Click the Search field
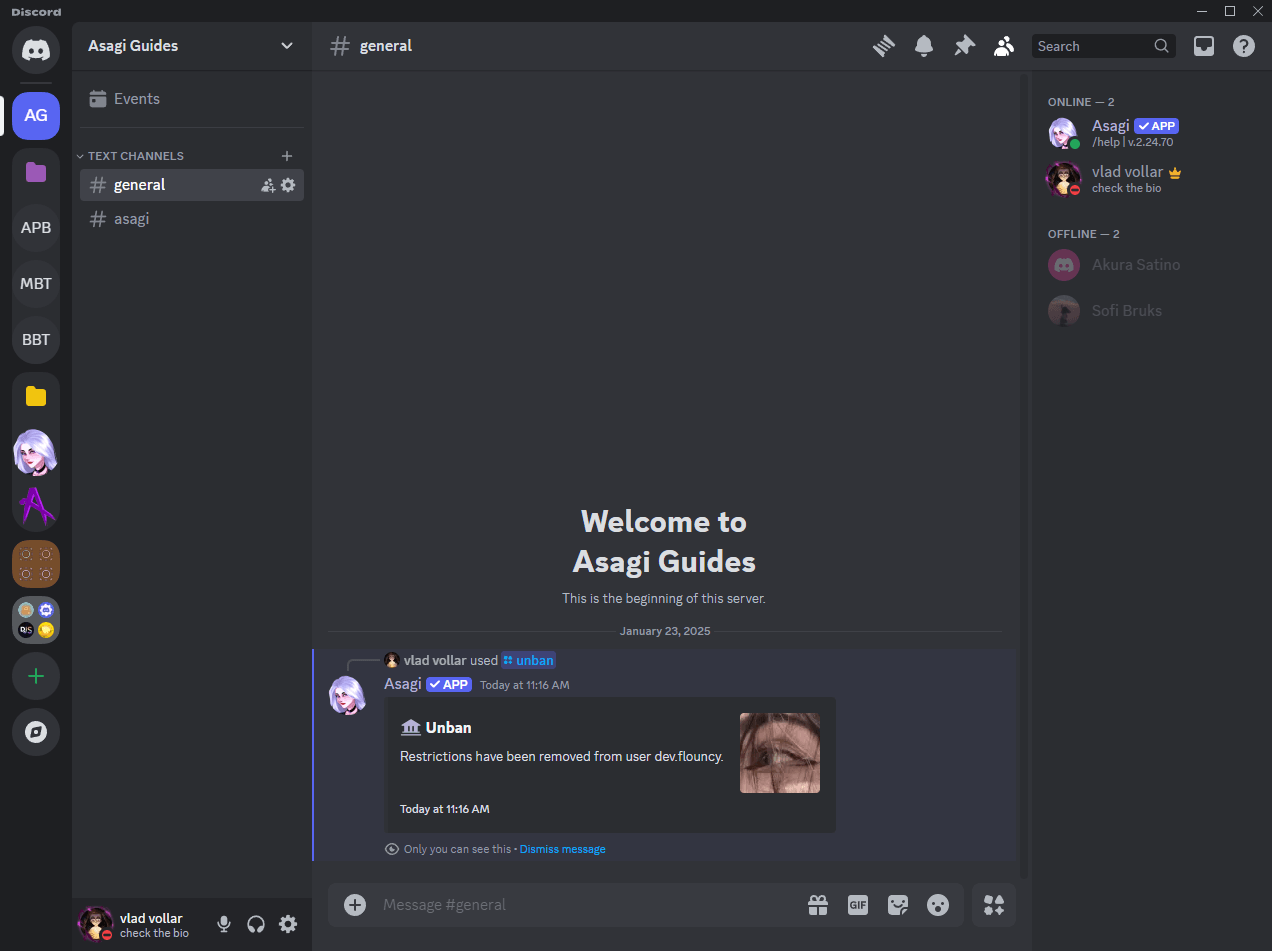 1104,46
